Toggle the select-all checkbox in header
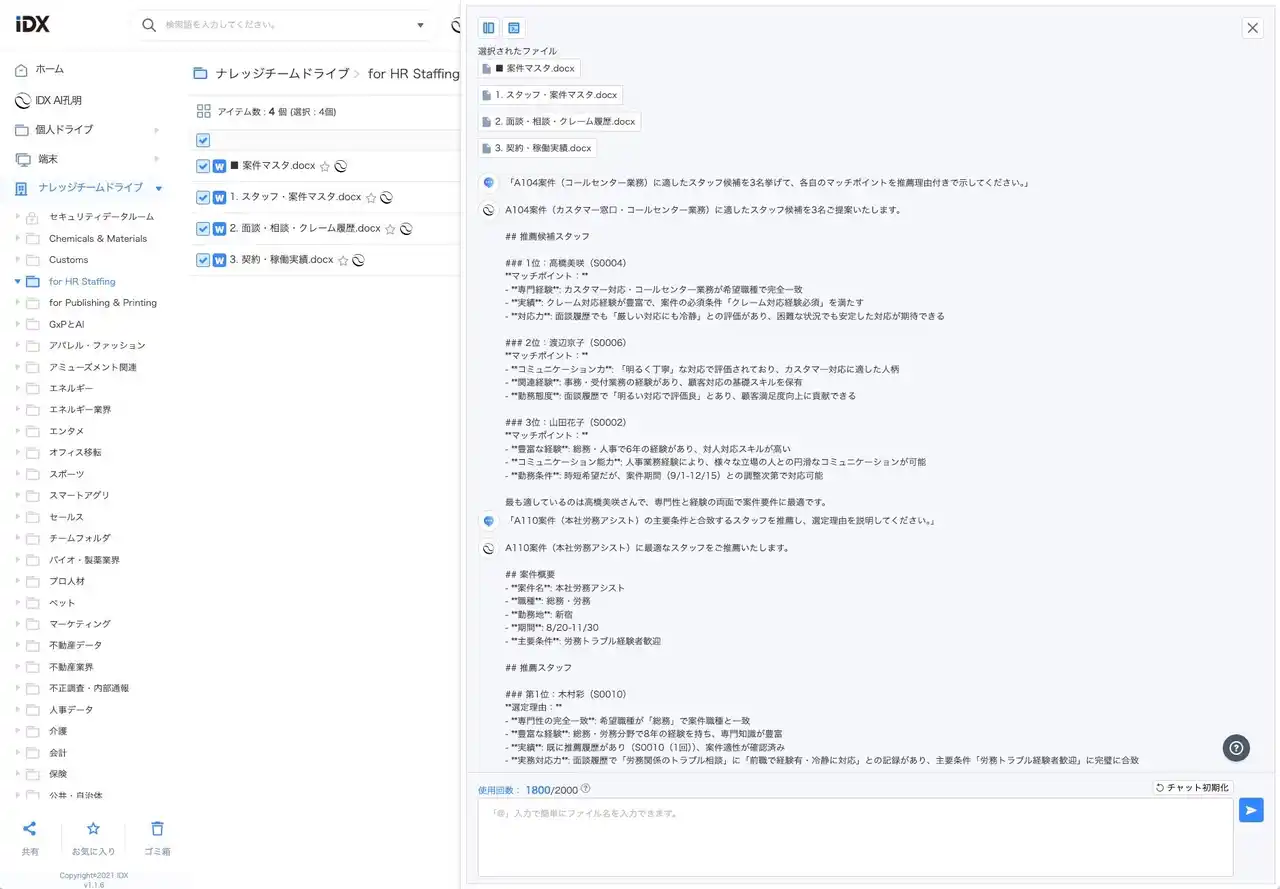The width and height of the screenshot is (1280, 889). point(203,141)
